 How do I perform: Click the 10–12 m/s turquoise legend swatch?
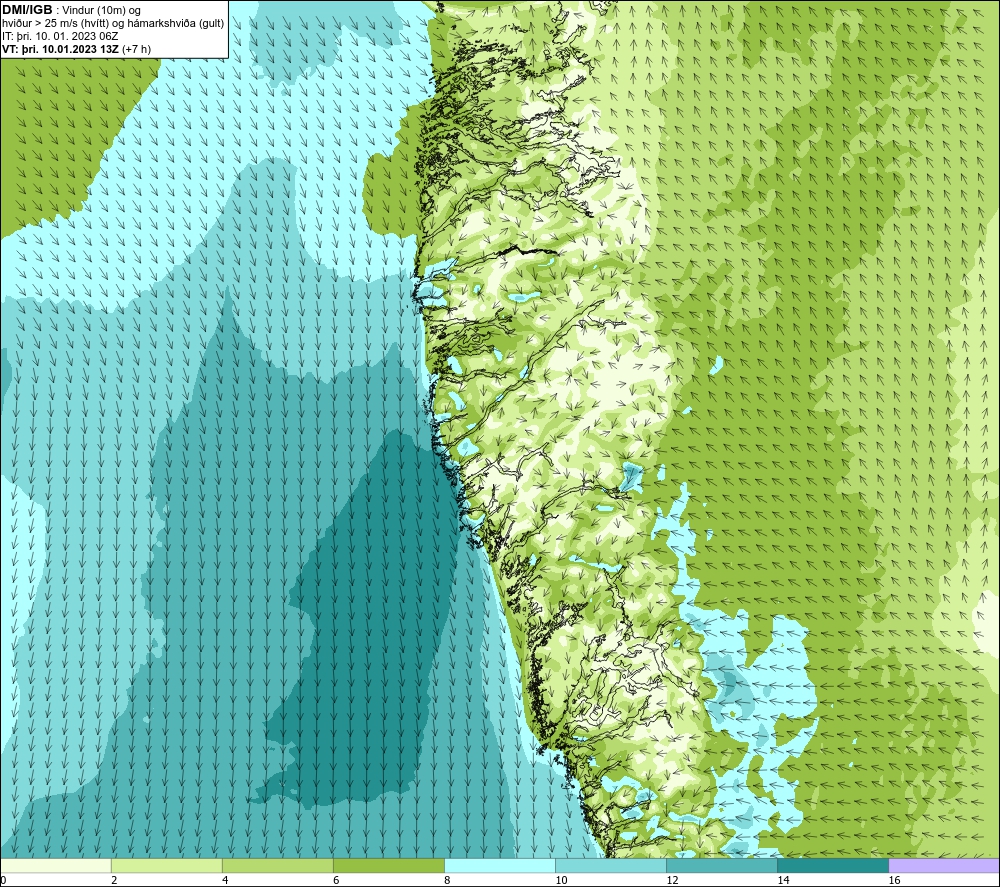(x=610, y=865)
